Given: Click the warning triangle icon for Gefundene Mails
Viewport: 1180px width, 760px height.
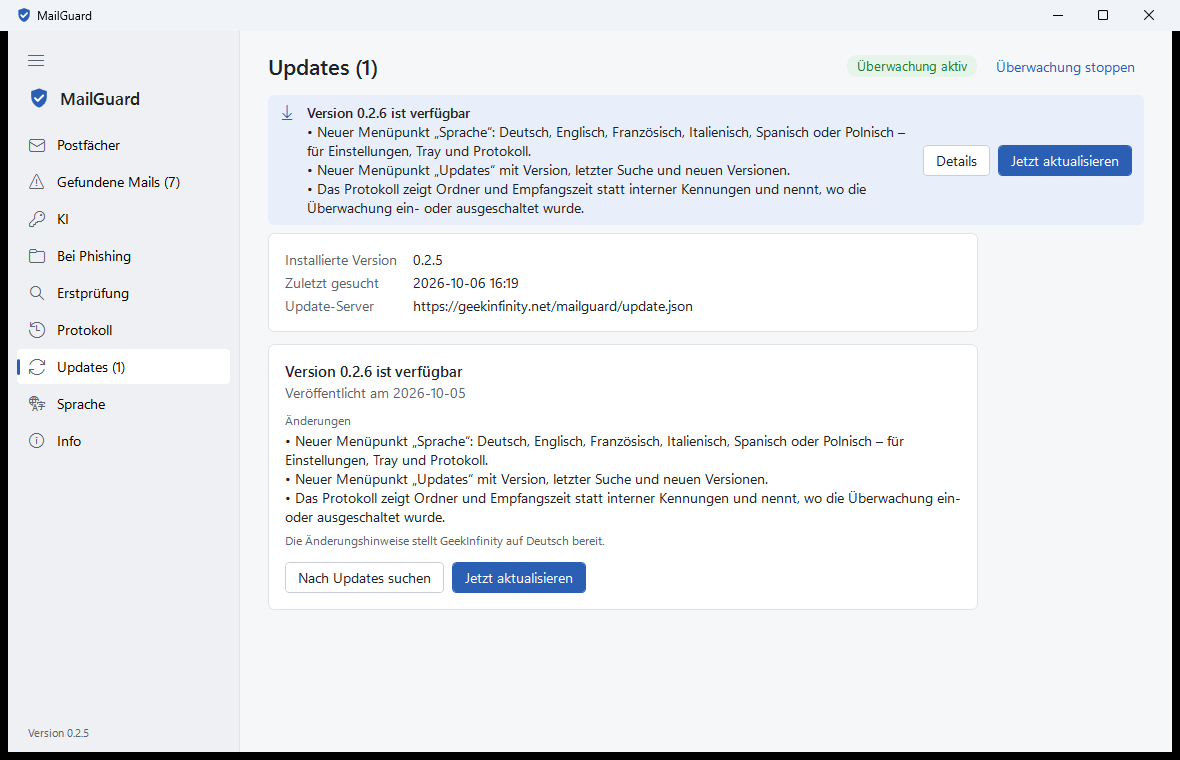Looking at the screenshot, I should point(37,182).
